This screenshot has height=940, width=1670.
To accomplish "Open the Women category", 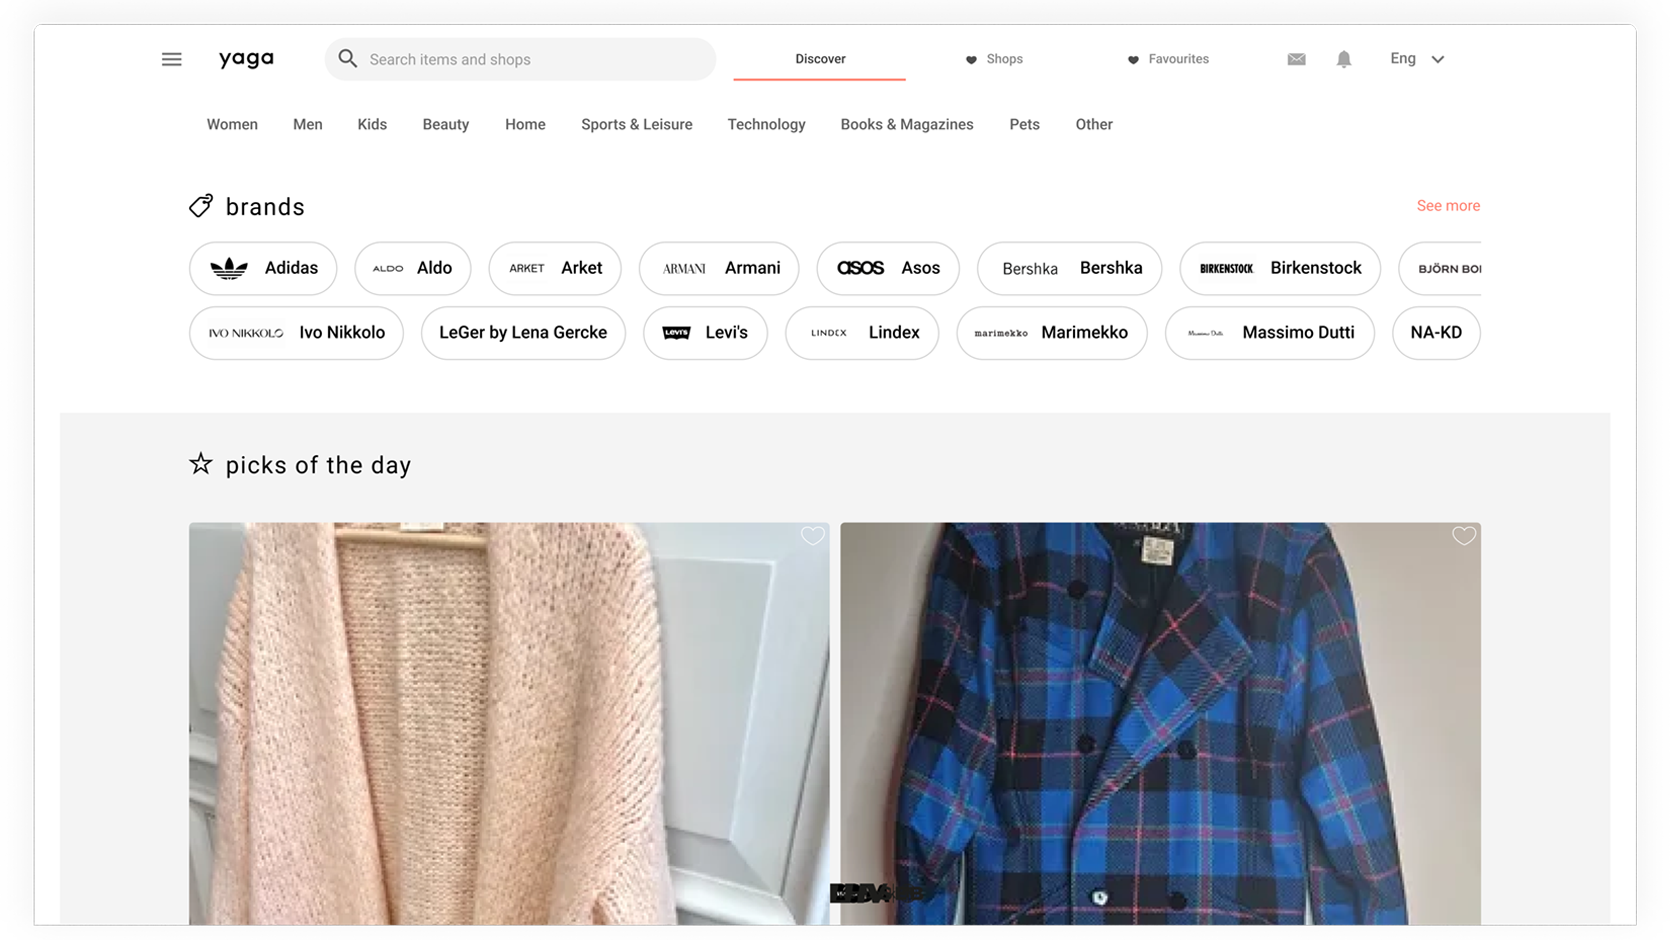I will (232, 124).
